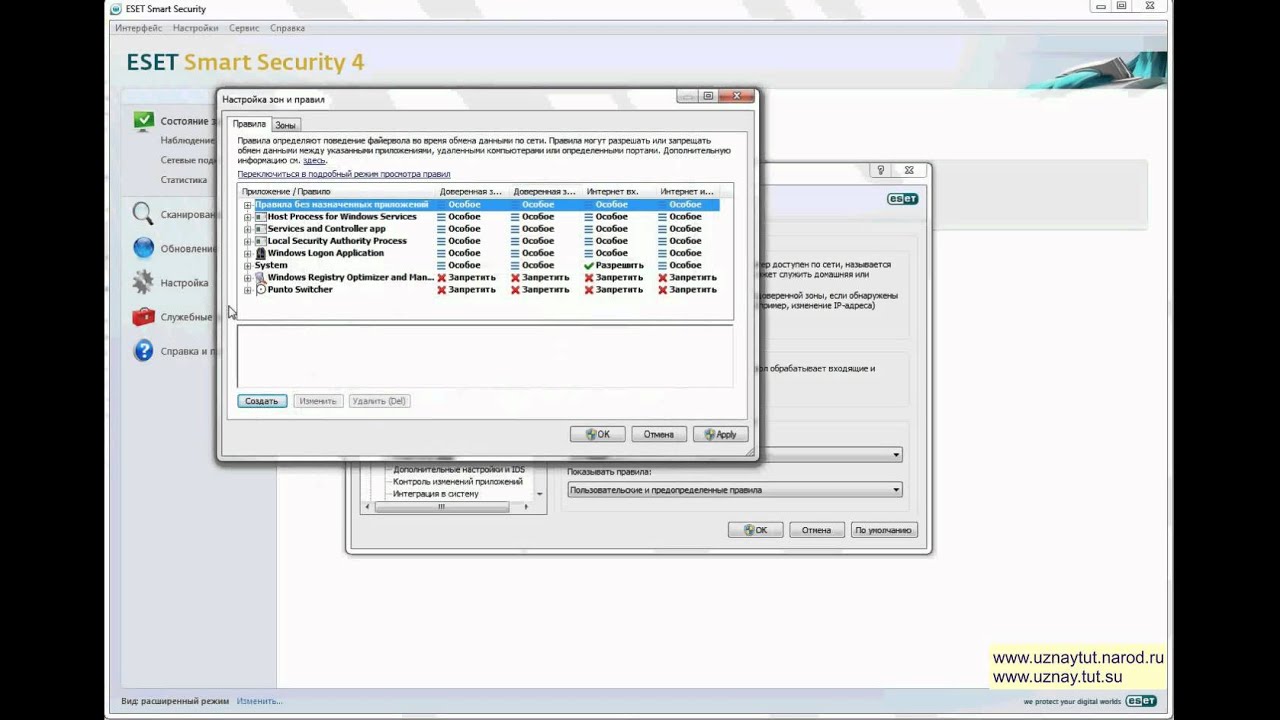Expand the Windows Registry Optimizer node

coord(247,277)
